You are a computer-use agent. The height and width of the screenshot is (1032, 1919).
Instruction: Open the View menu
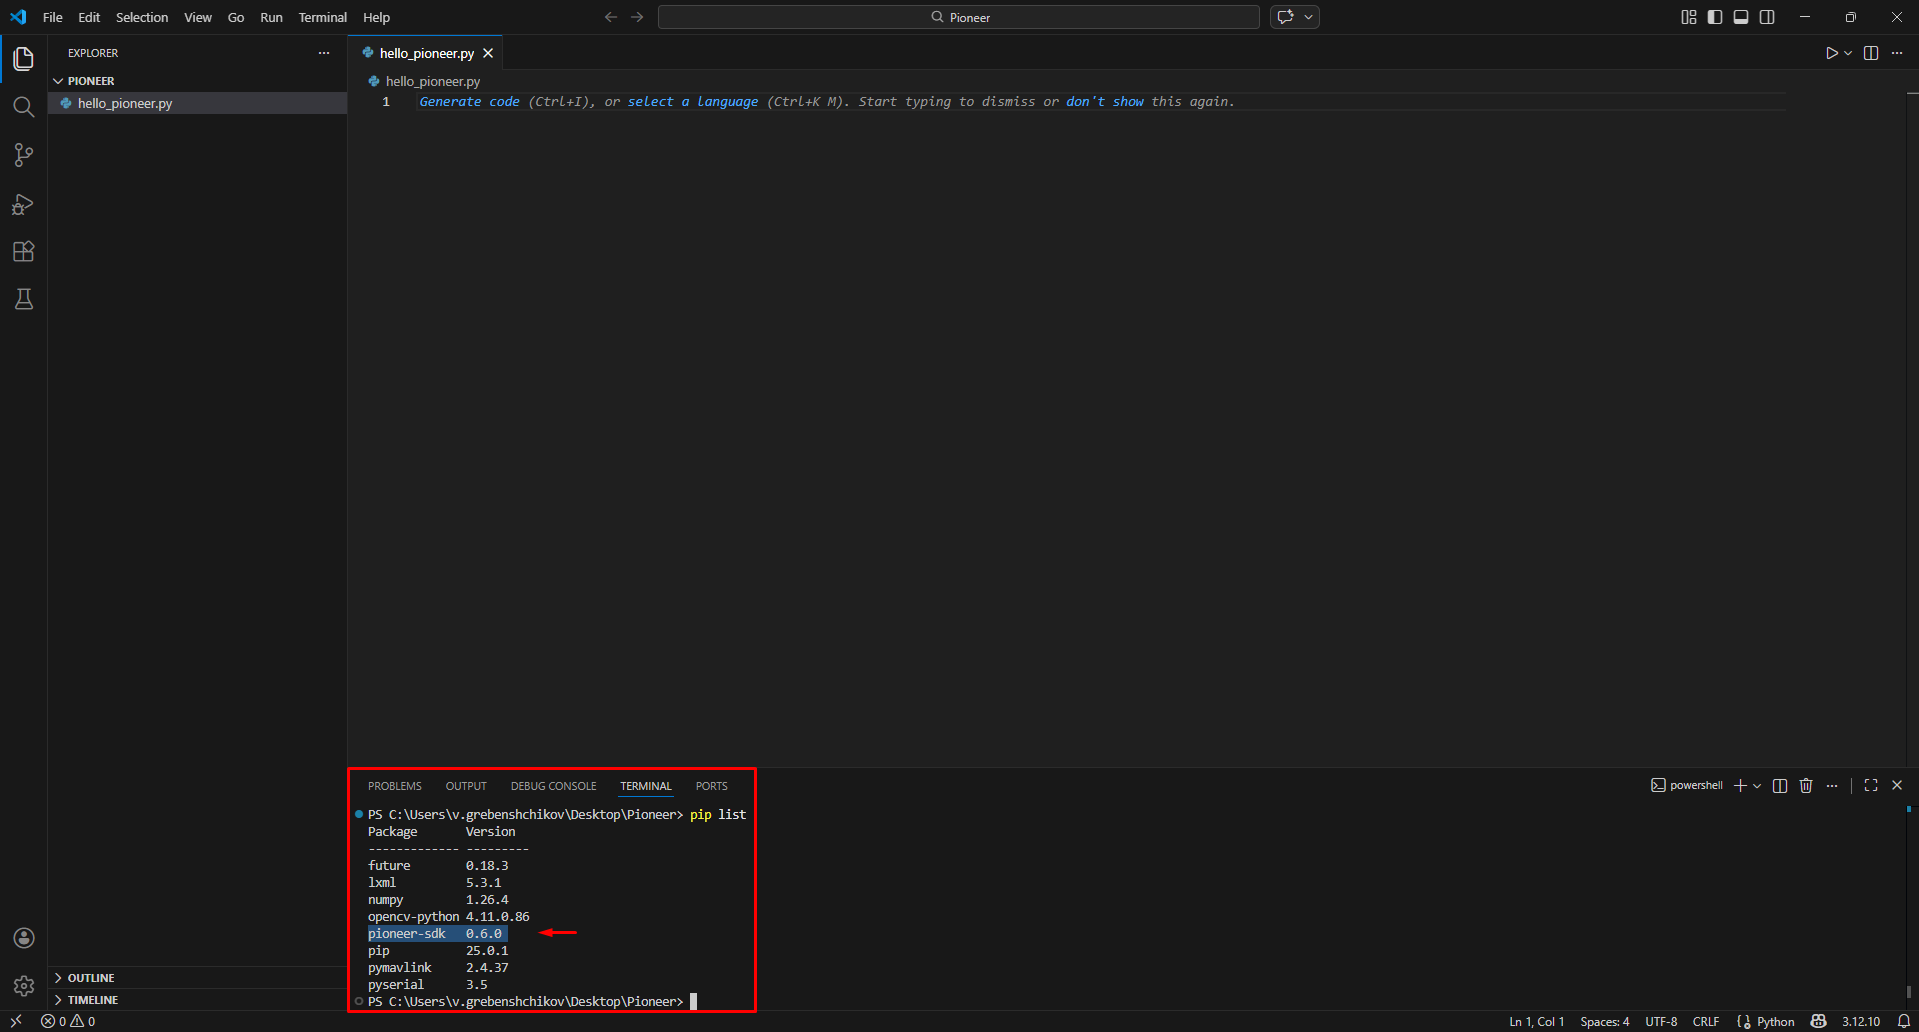198,17
